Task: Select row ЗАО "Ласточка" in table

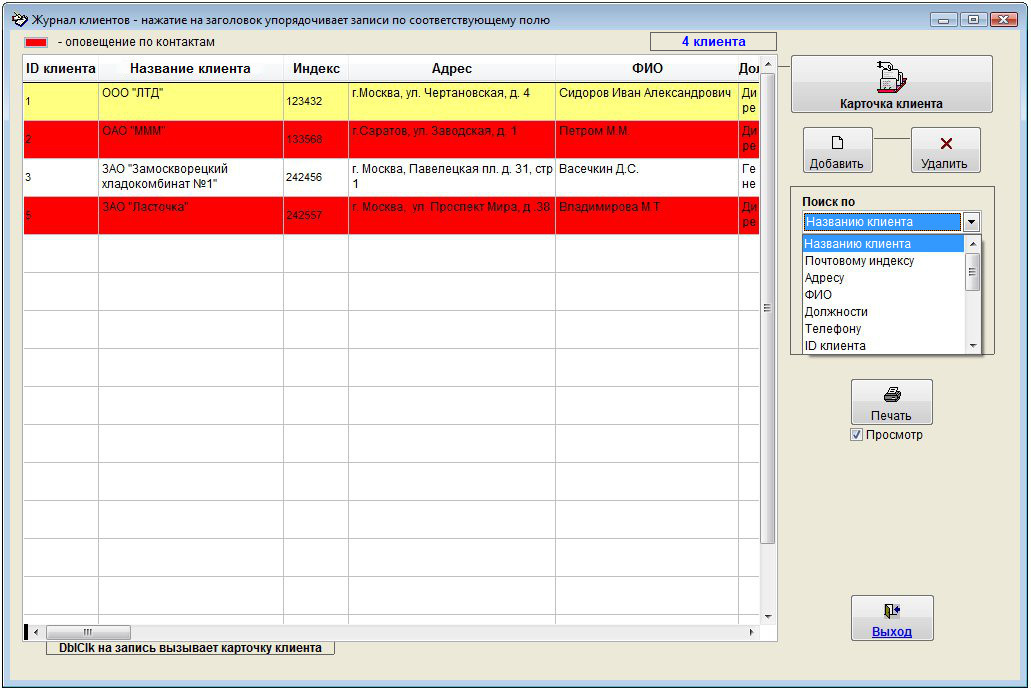Action: point(190,215)
